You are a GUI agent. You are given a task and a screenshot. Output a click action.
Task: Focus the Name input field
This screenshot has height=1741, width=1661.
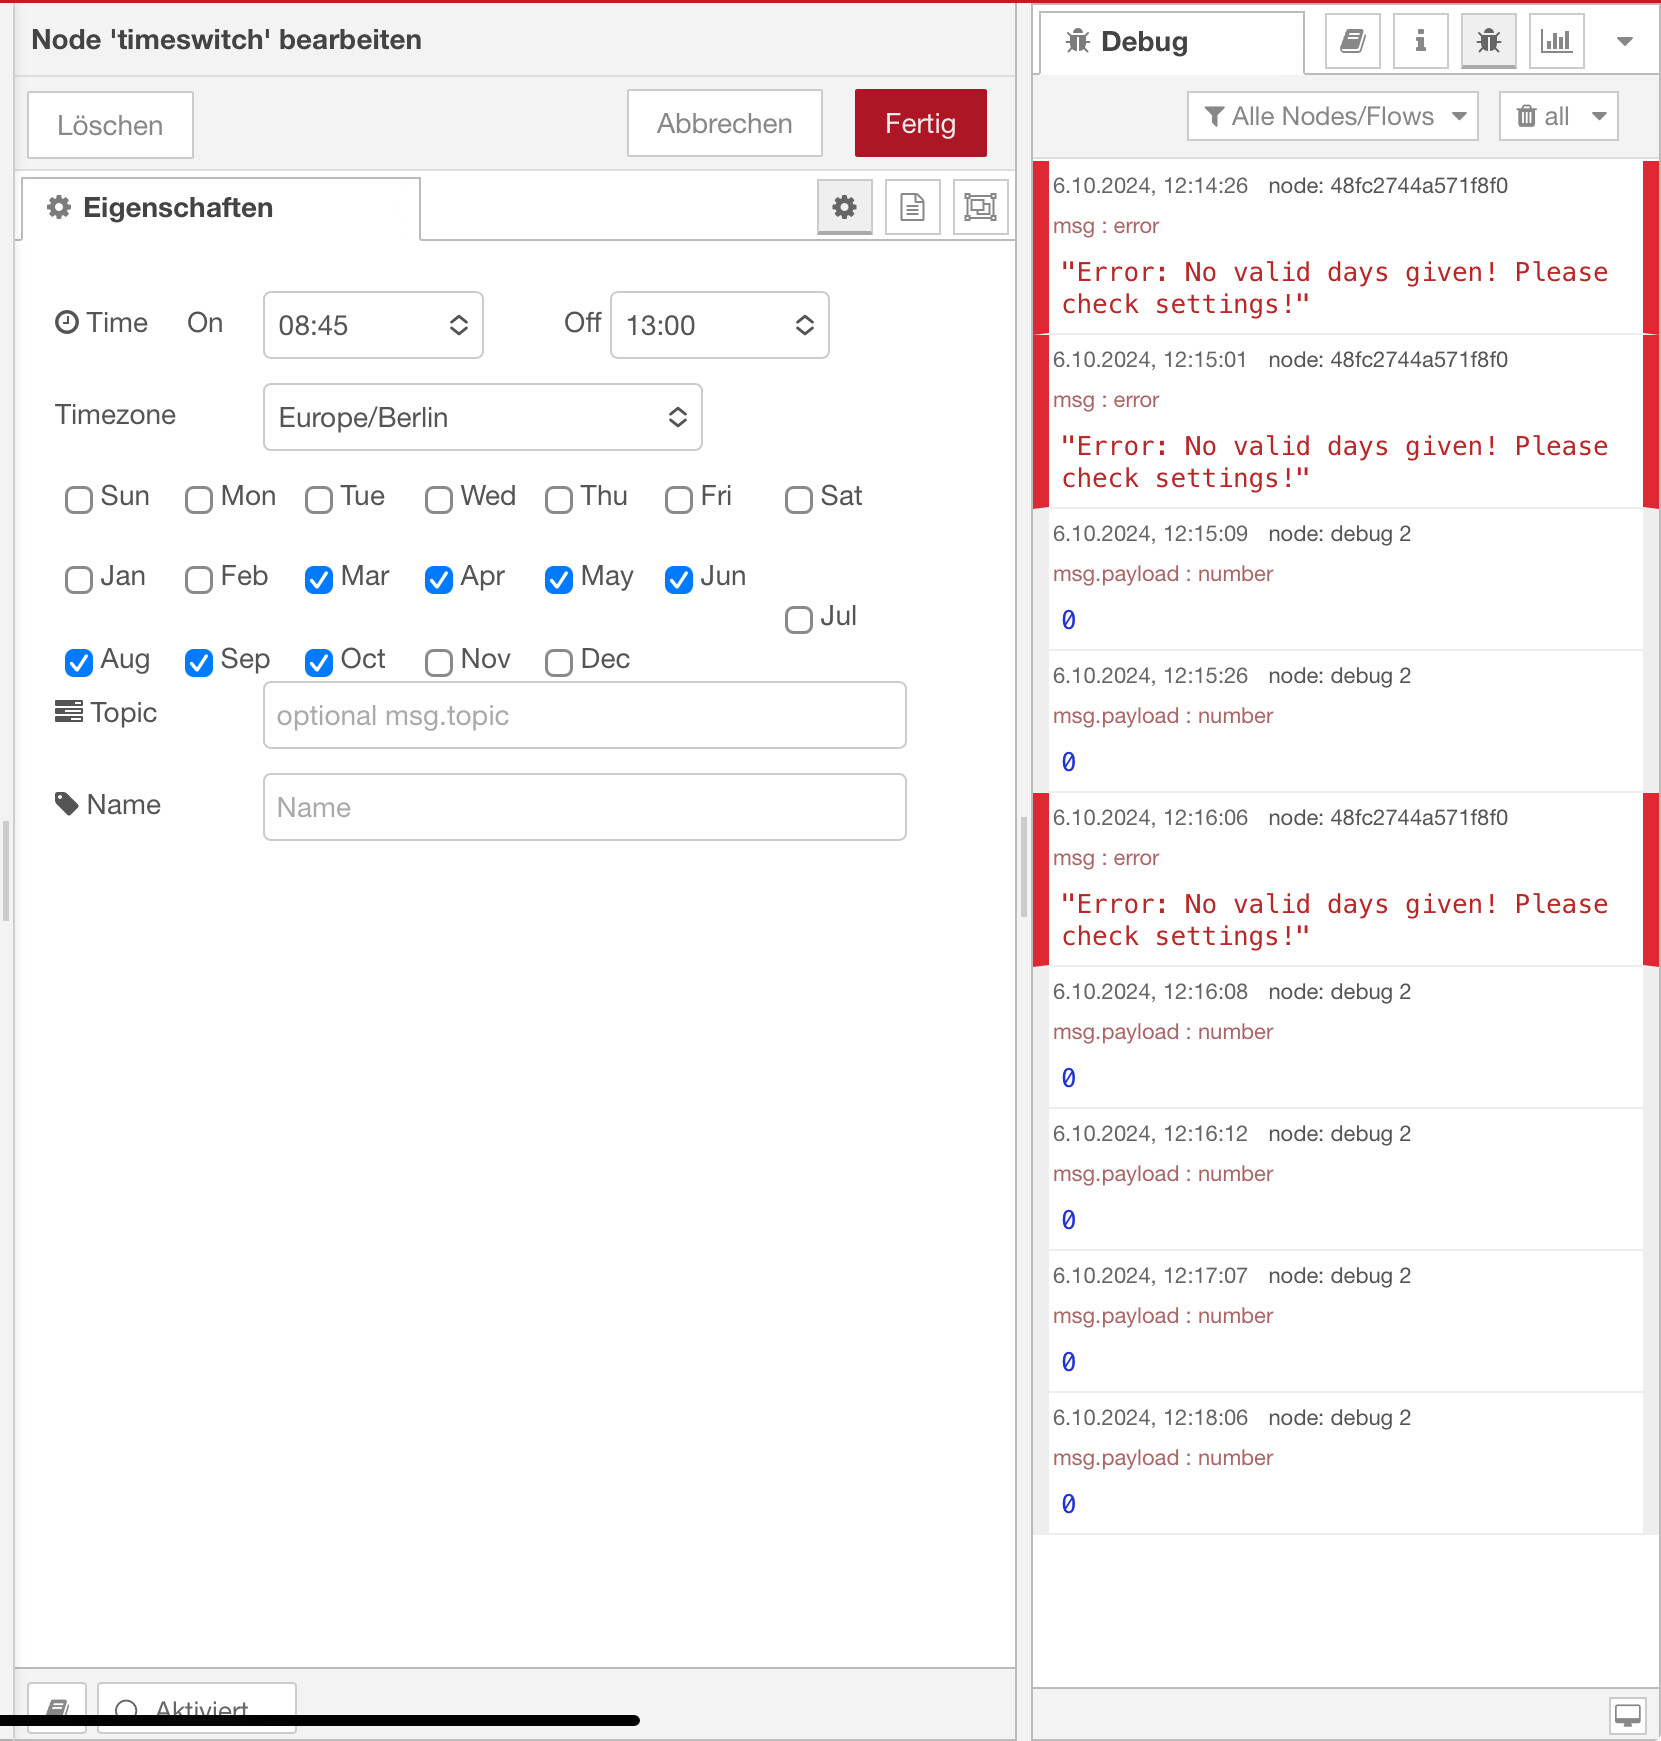(584, 807)
